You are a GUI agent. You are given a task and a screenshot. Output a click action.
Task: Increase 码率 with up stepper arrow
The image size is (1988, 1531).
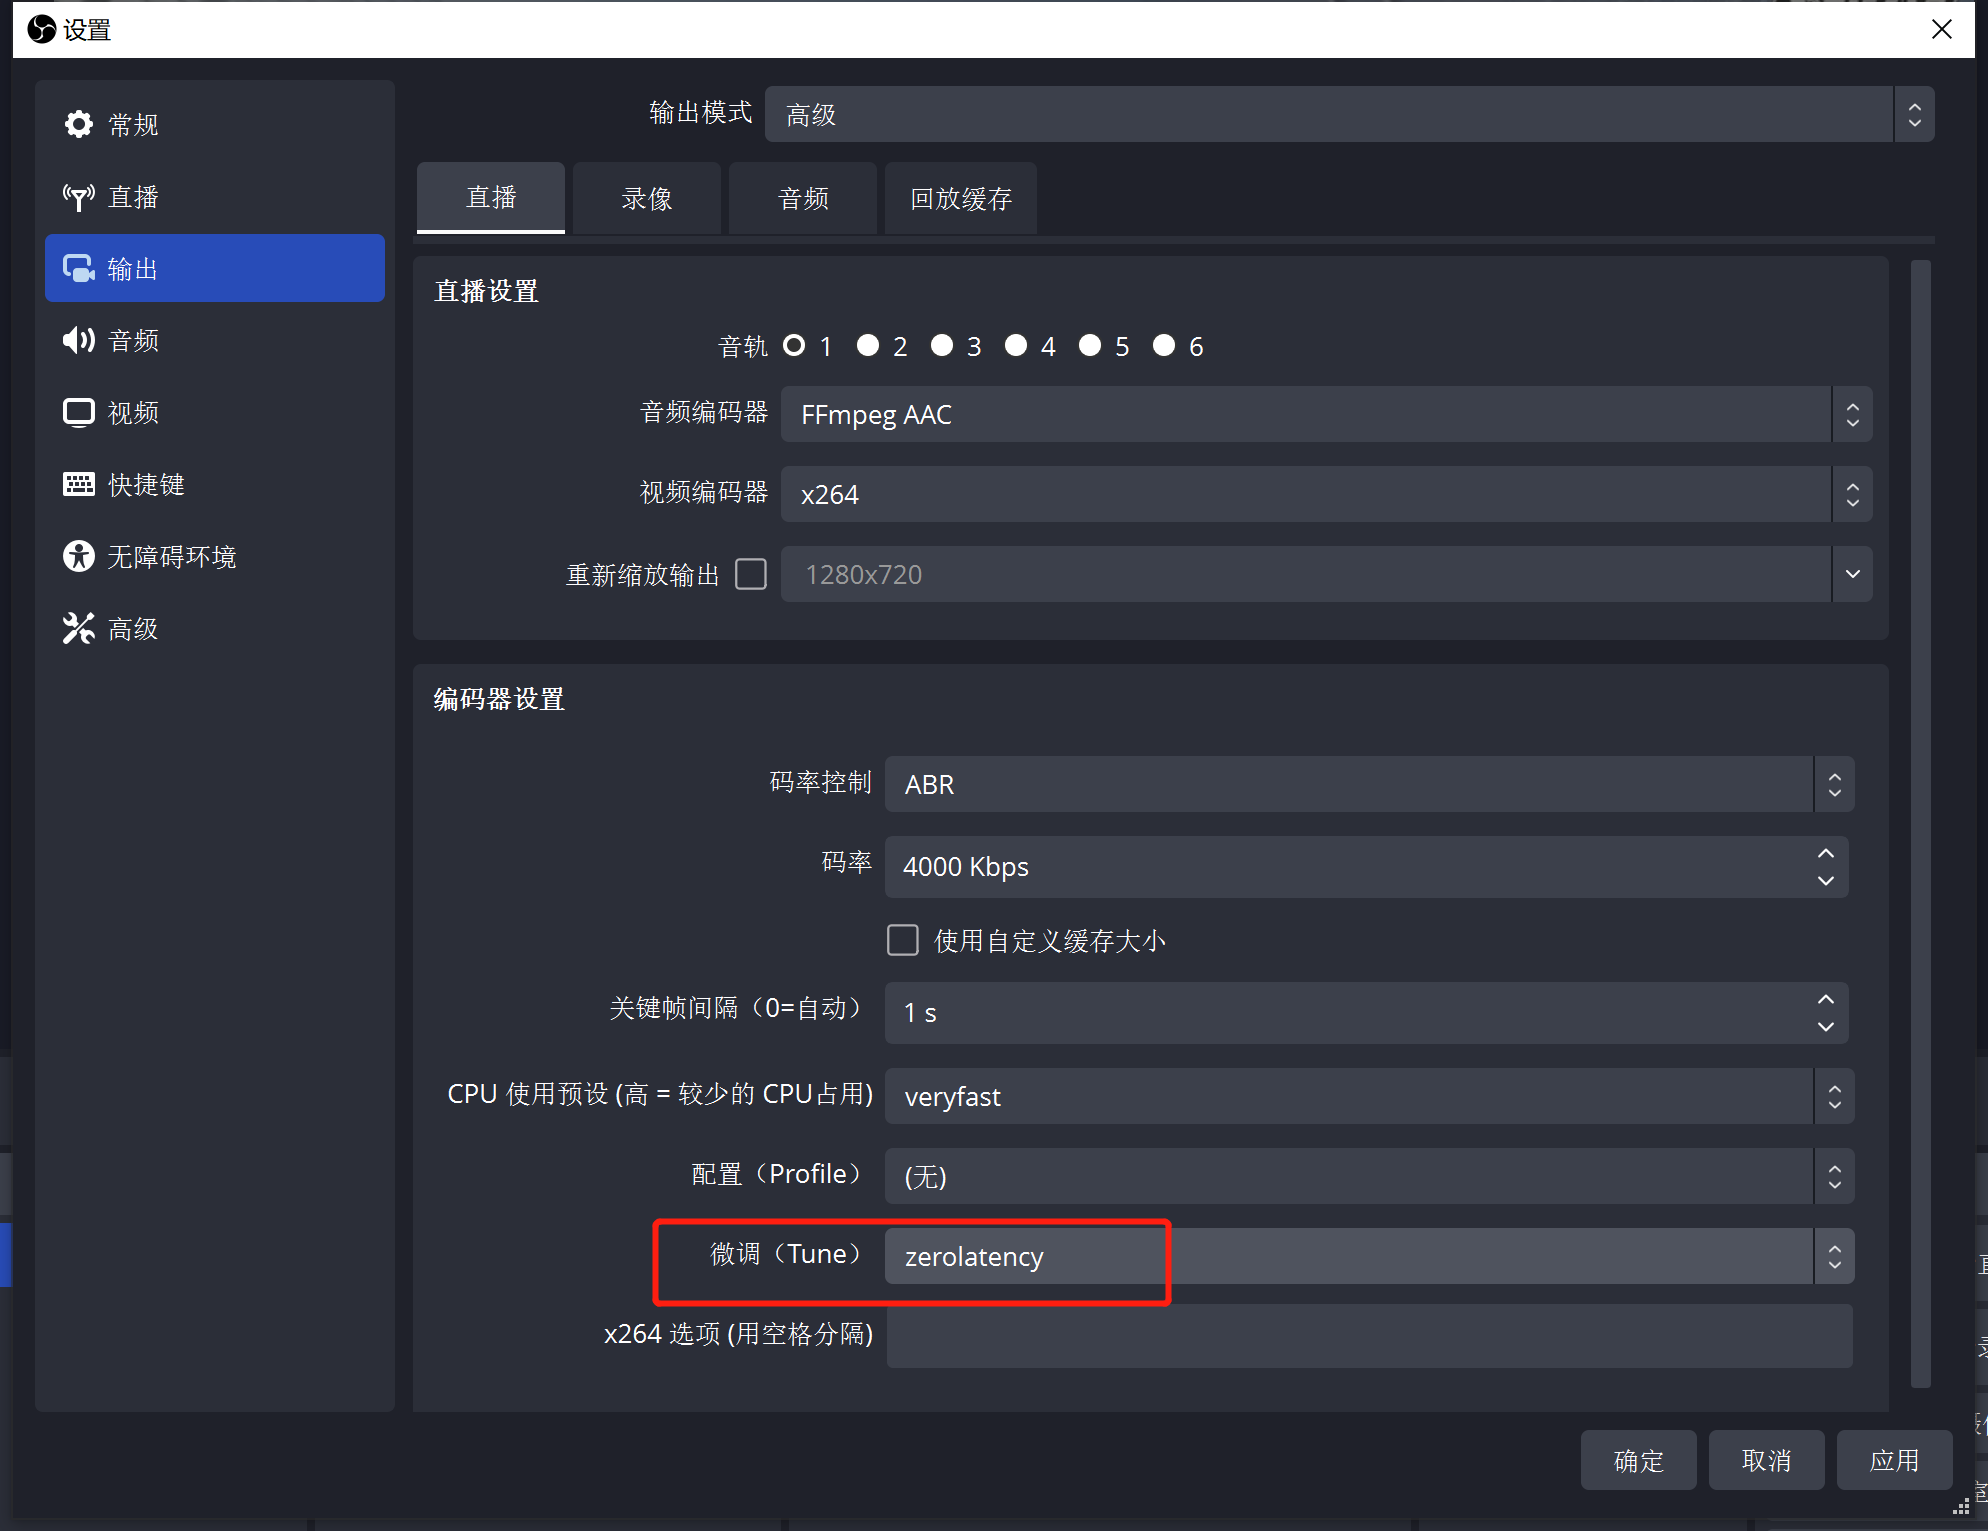[1825, 854]
